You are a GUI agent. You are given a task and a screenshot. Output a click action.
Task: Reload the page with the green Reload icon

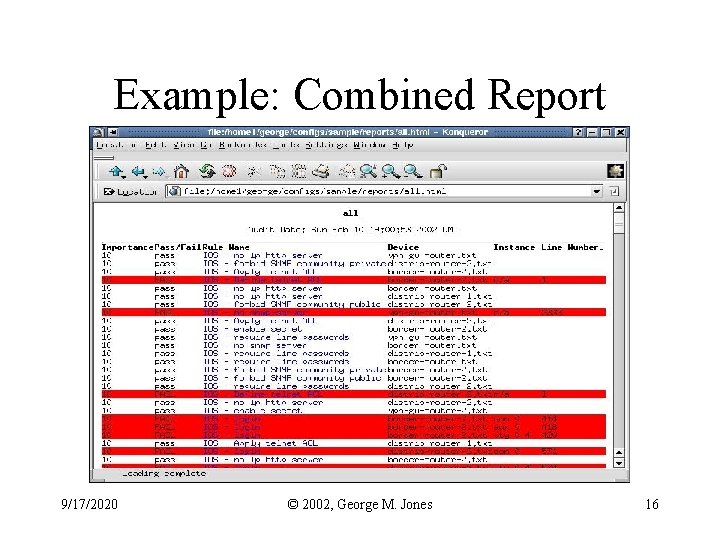point(207,172)
